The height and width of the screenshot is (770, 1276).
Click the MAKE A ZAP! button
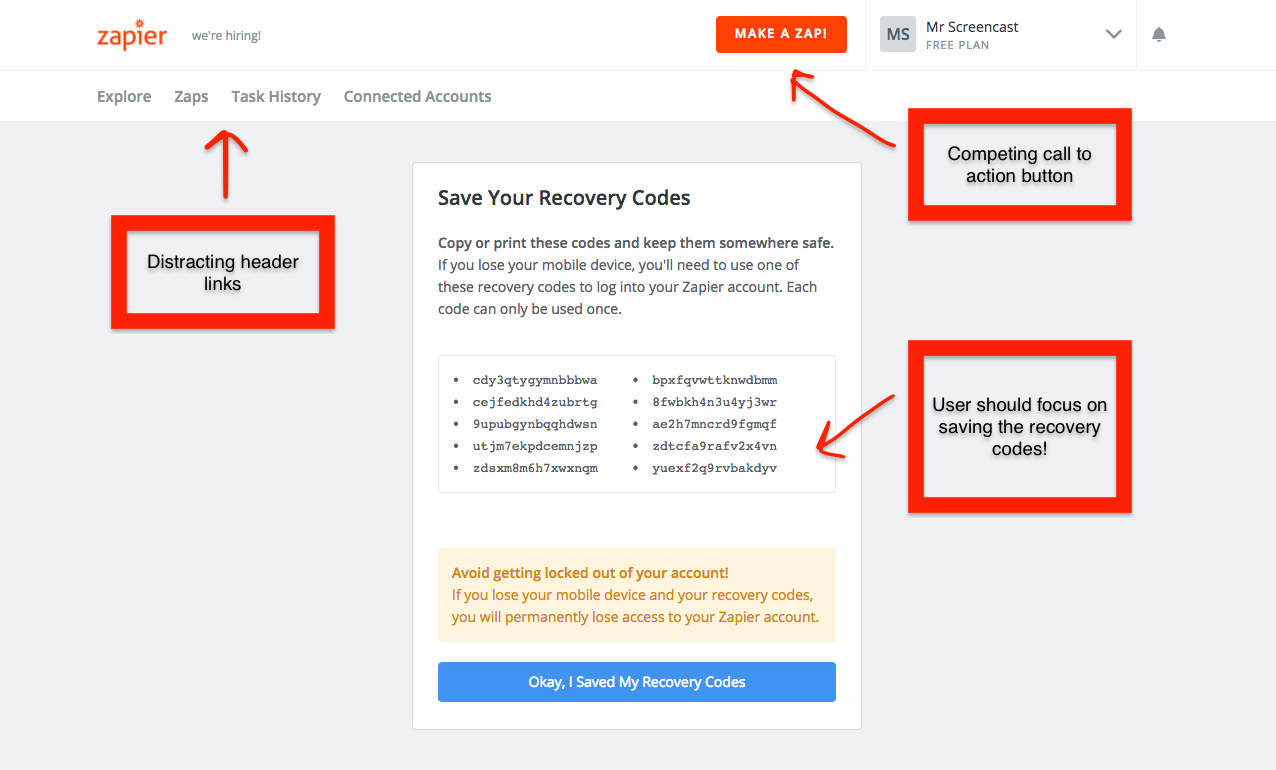point(781,33)
